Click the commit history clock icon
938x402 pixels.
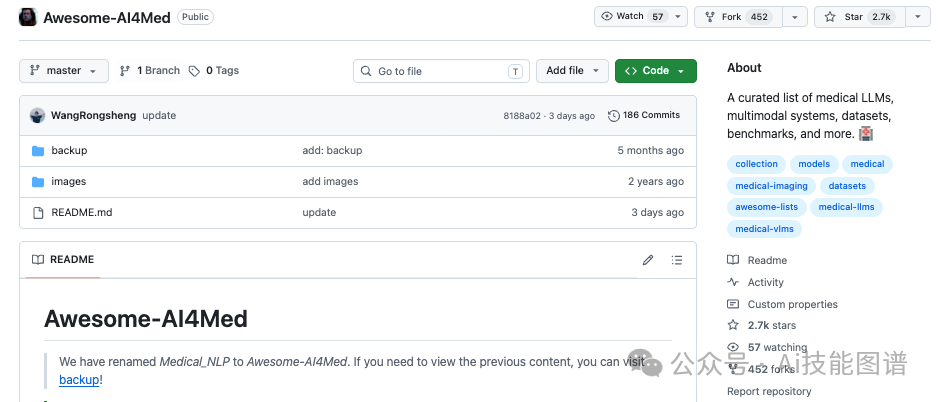pos(613,115)
